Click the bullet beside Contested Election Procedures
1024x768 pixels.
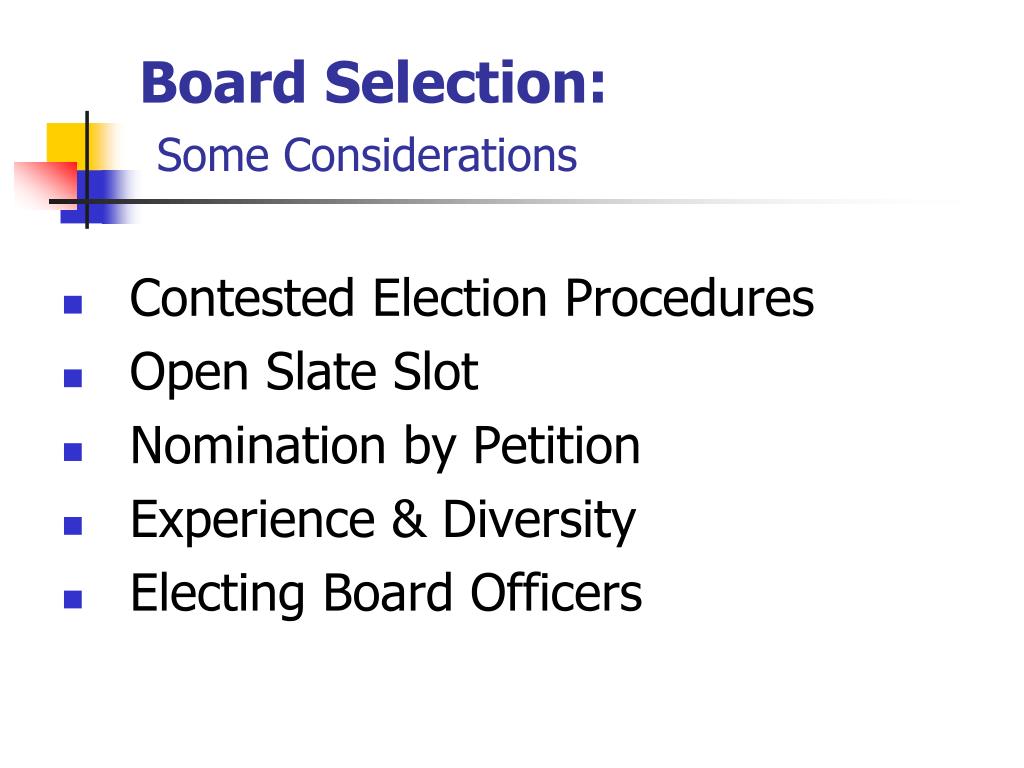(x=72, y=304)
